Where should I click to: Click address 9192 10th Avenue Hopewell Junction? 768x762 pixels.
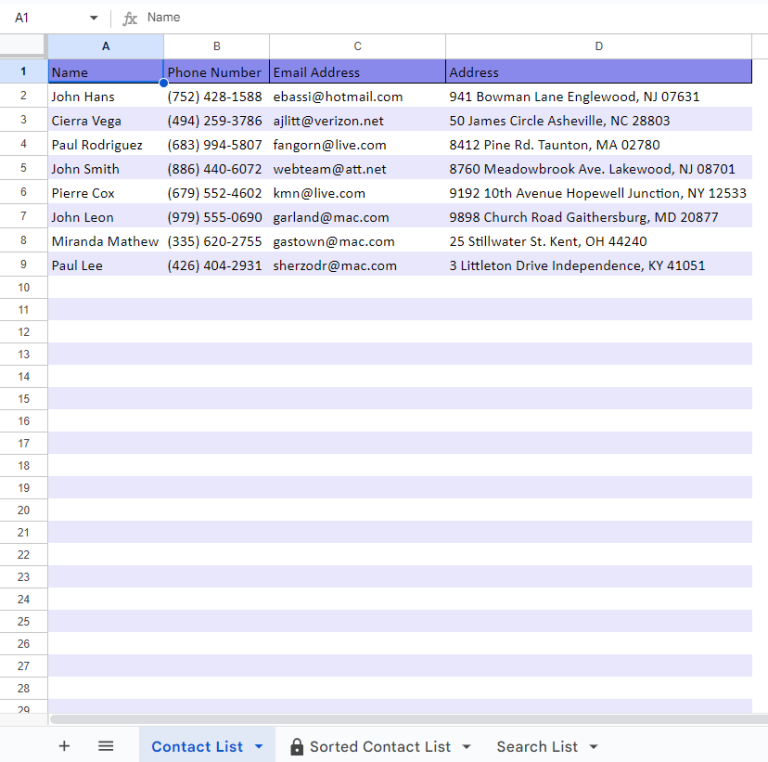[x=599, y=192]
